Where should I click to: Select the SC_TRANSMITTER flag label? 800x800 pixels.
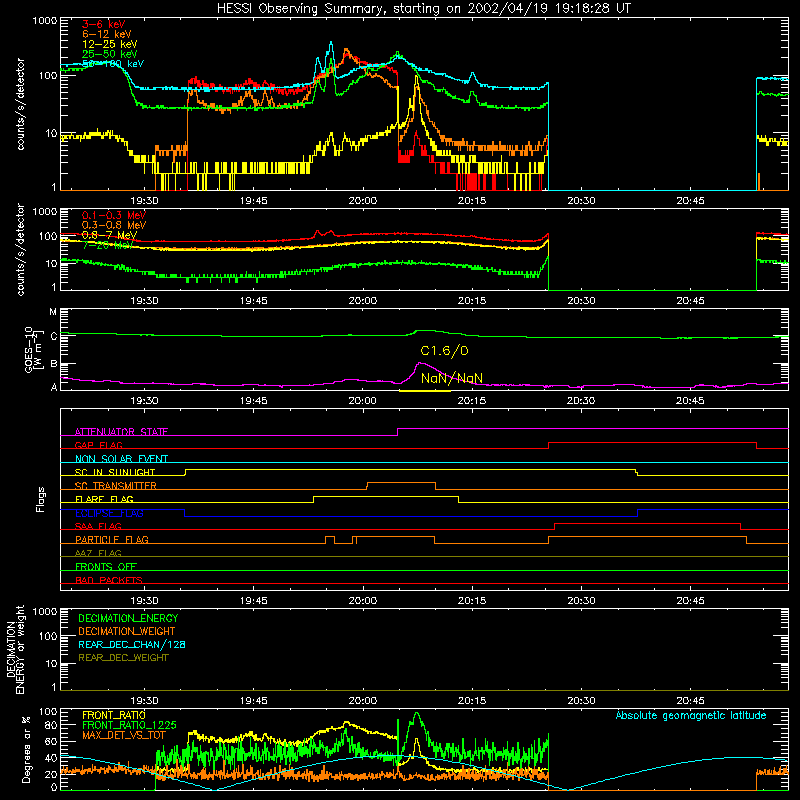click(x=116, y=485)
